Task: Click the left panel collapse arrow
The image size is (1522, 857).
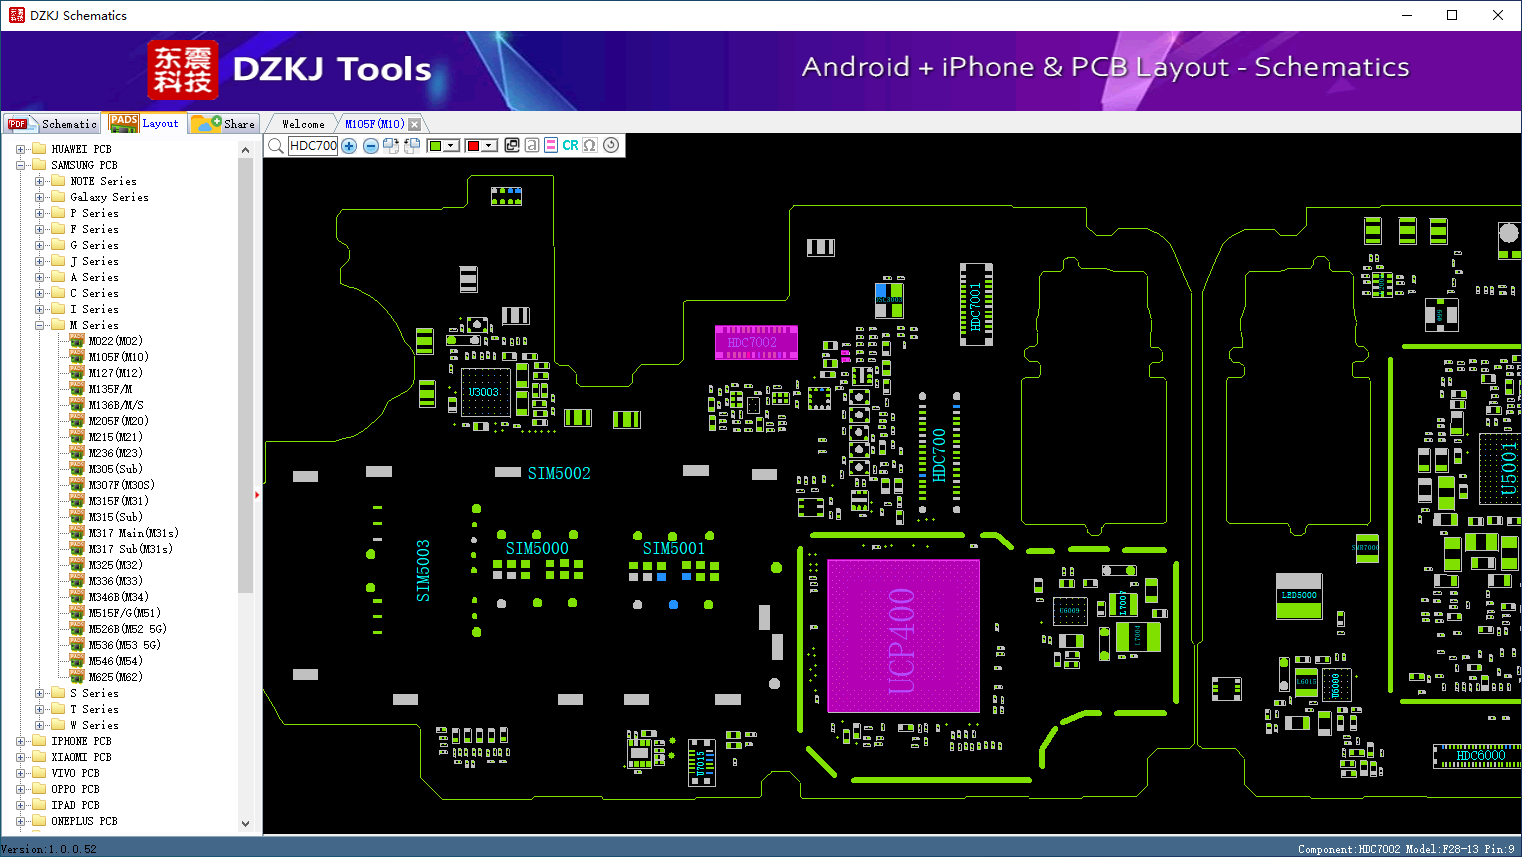Action: click(257, 494)
